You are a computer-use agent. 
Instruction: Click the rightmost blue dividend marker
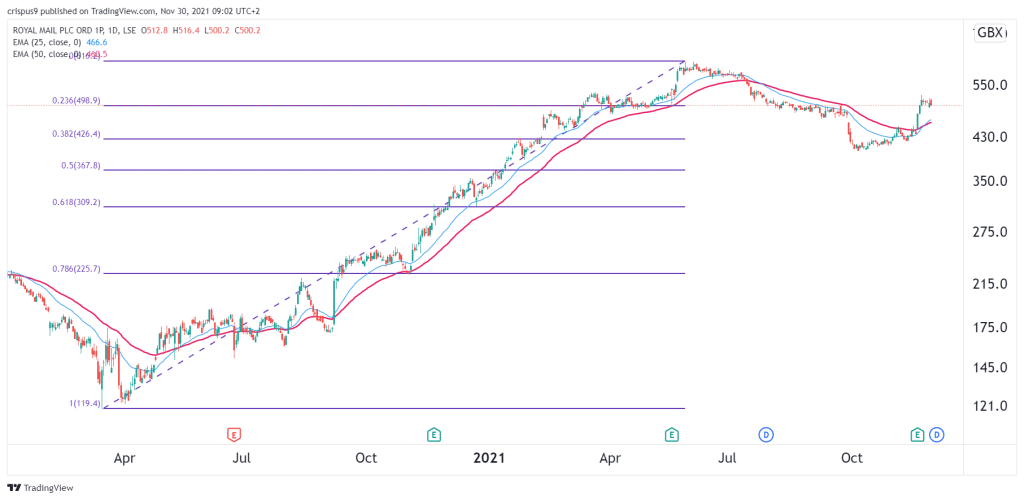(937, 433)
